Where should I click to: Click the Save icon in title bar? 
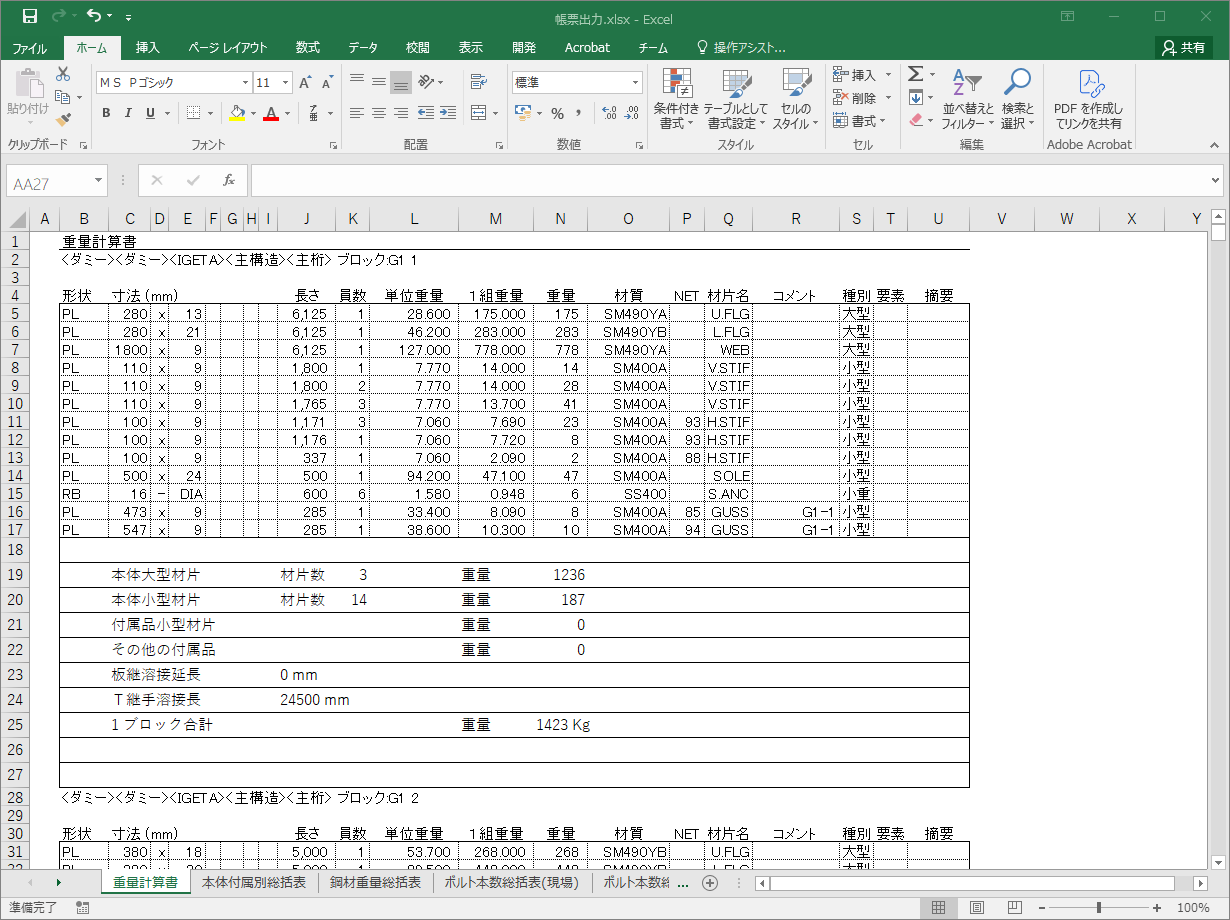29,17
